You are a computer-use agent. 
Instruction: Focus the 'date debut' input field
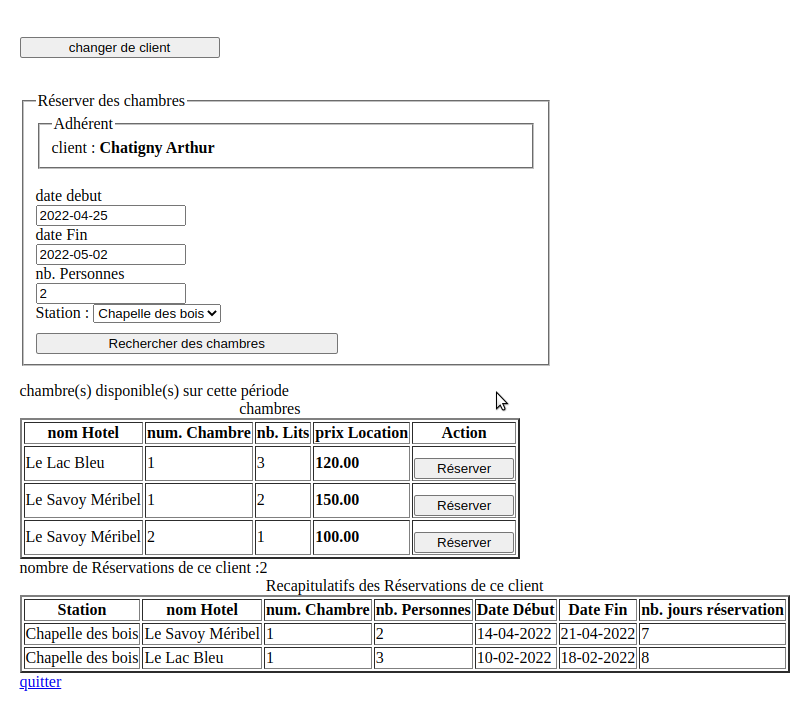(110, 215)
